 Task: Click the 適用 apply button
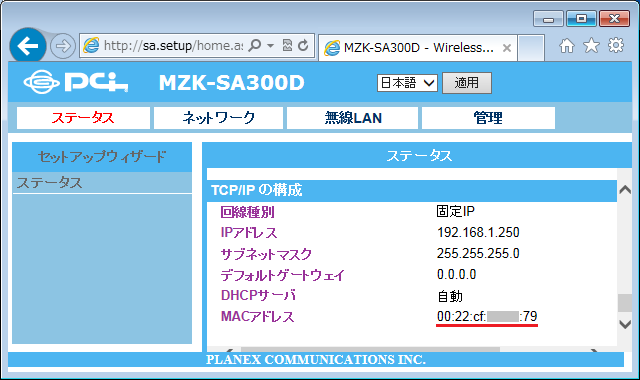click(467, 83)
